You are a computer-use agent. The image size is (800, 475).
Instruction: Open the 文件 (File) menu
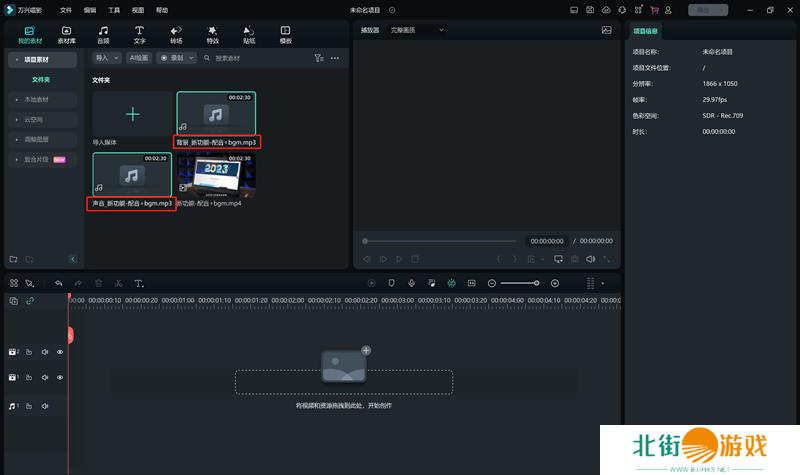(66, 9)
